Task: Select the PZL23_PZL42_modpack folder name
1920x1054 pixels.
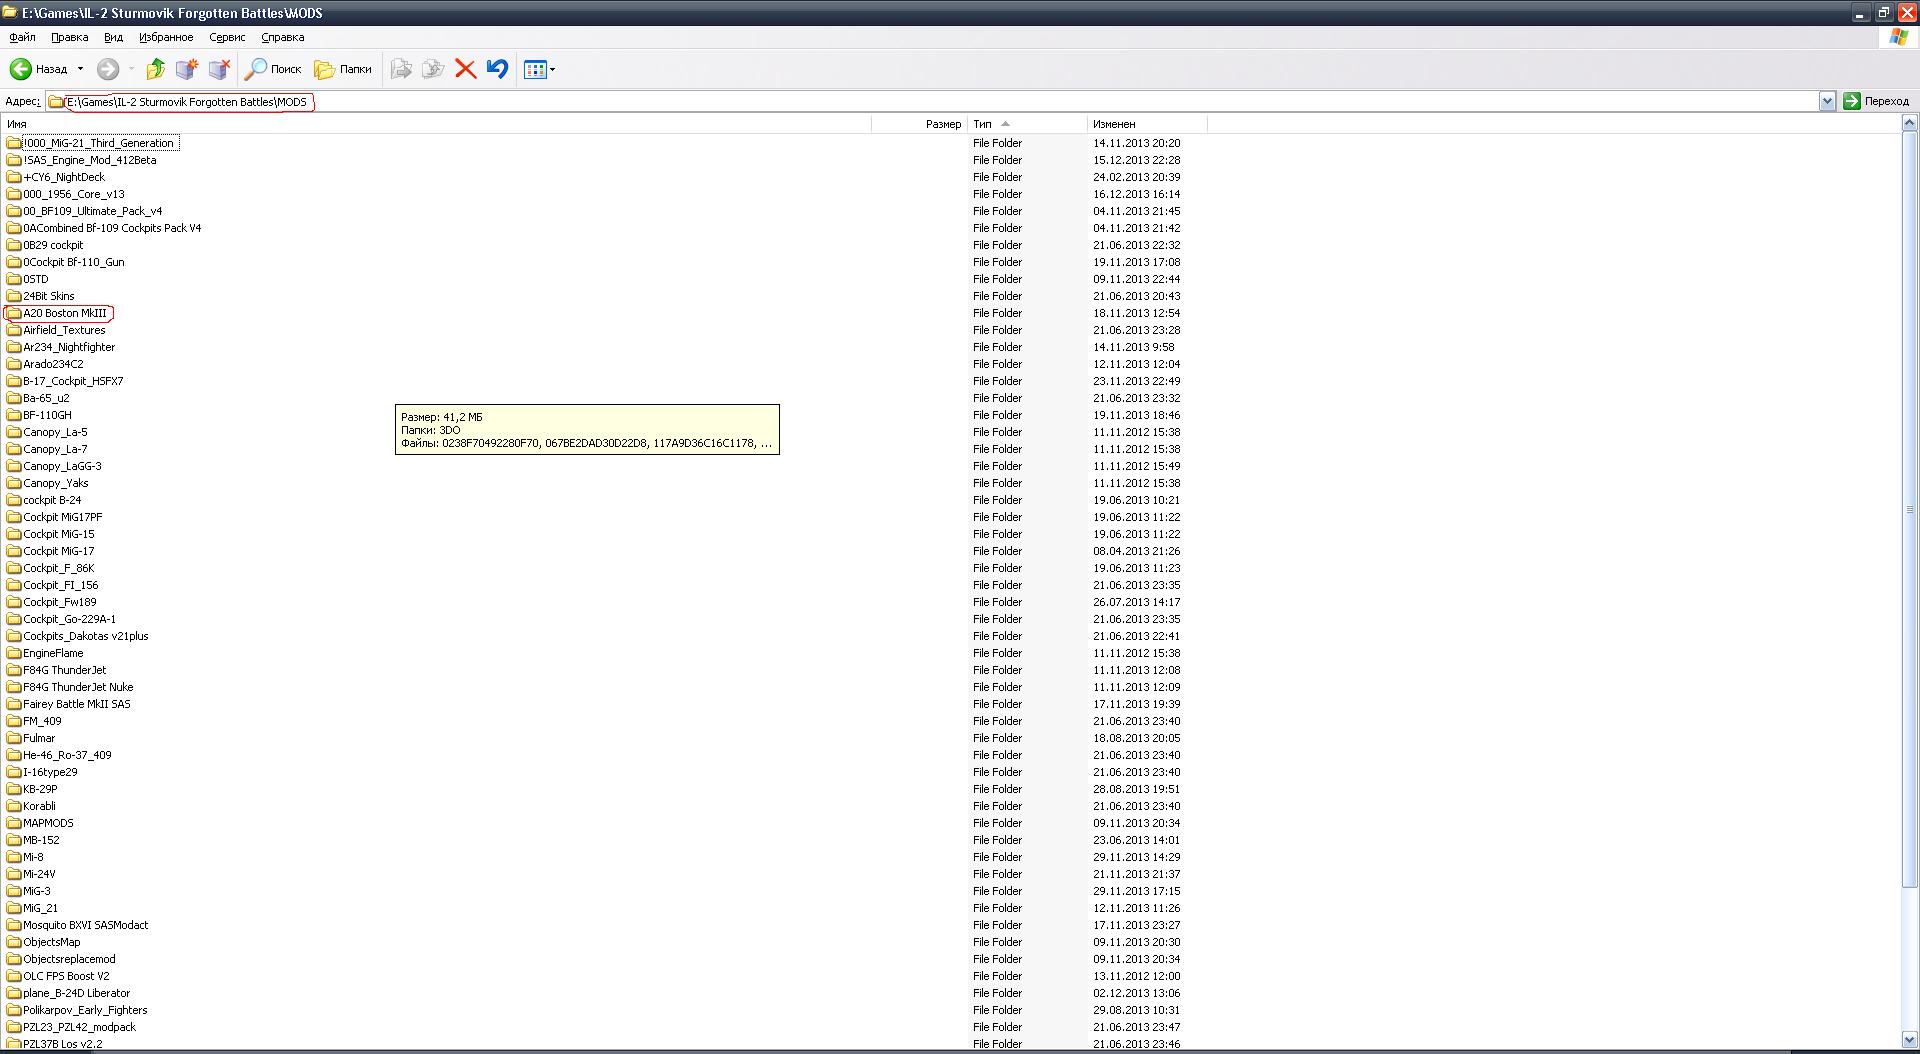Action: 80,1027
